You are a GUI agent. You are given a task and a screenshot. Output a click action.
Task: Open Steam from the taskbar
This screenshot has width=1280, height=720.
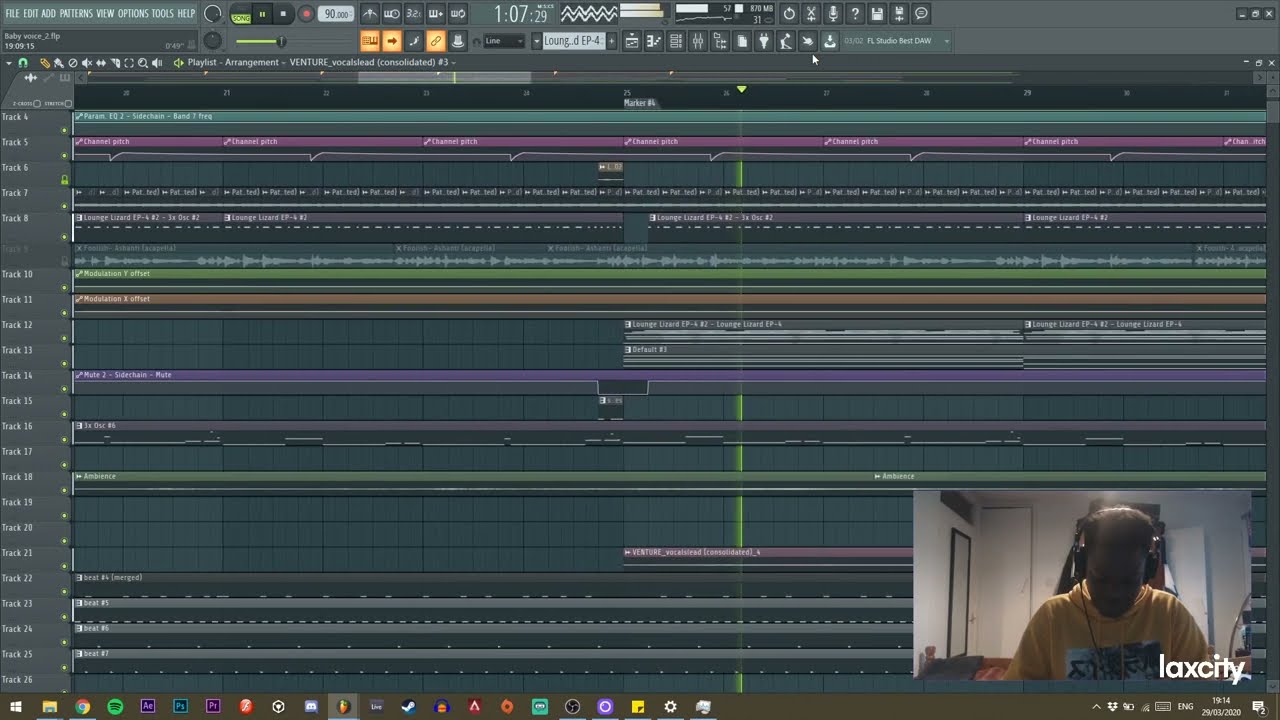tap(409, 707)
